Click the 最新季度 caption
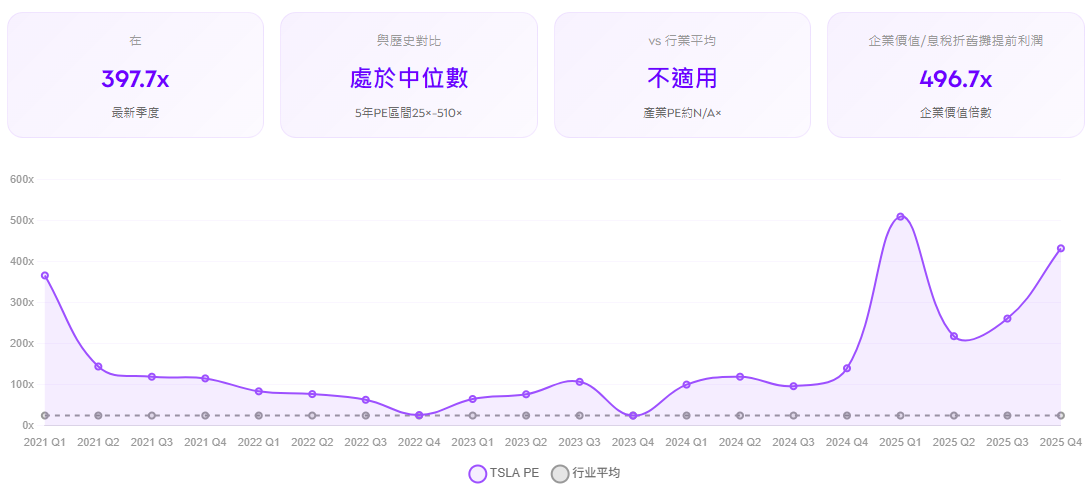The height and width of the screenshot is (487, 1087). coord(135,112)
